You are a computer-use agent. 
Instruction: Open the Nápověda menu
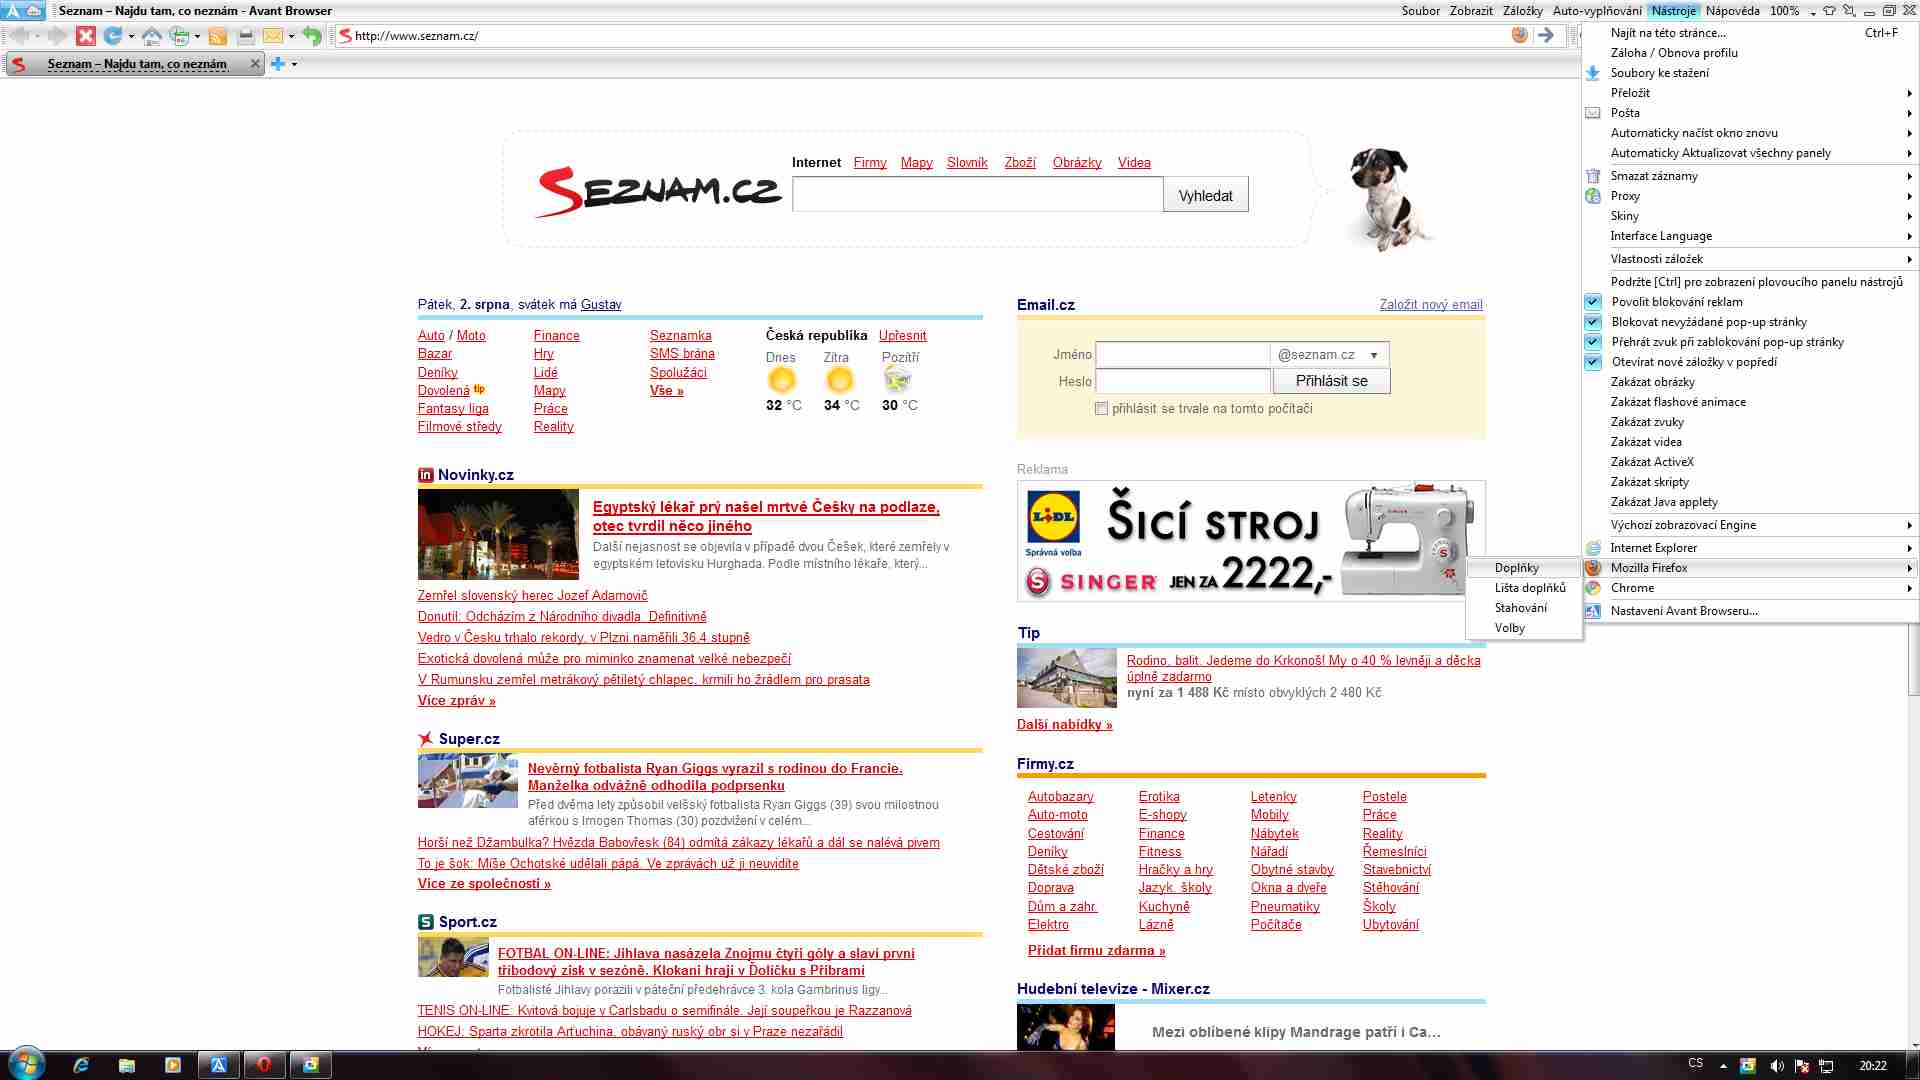click(1732, 11)
